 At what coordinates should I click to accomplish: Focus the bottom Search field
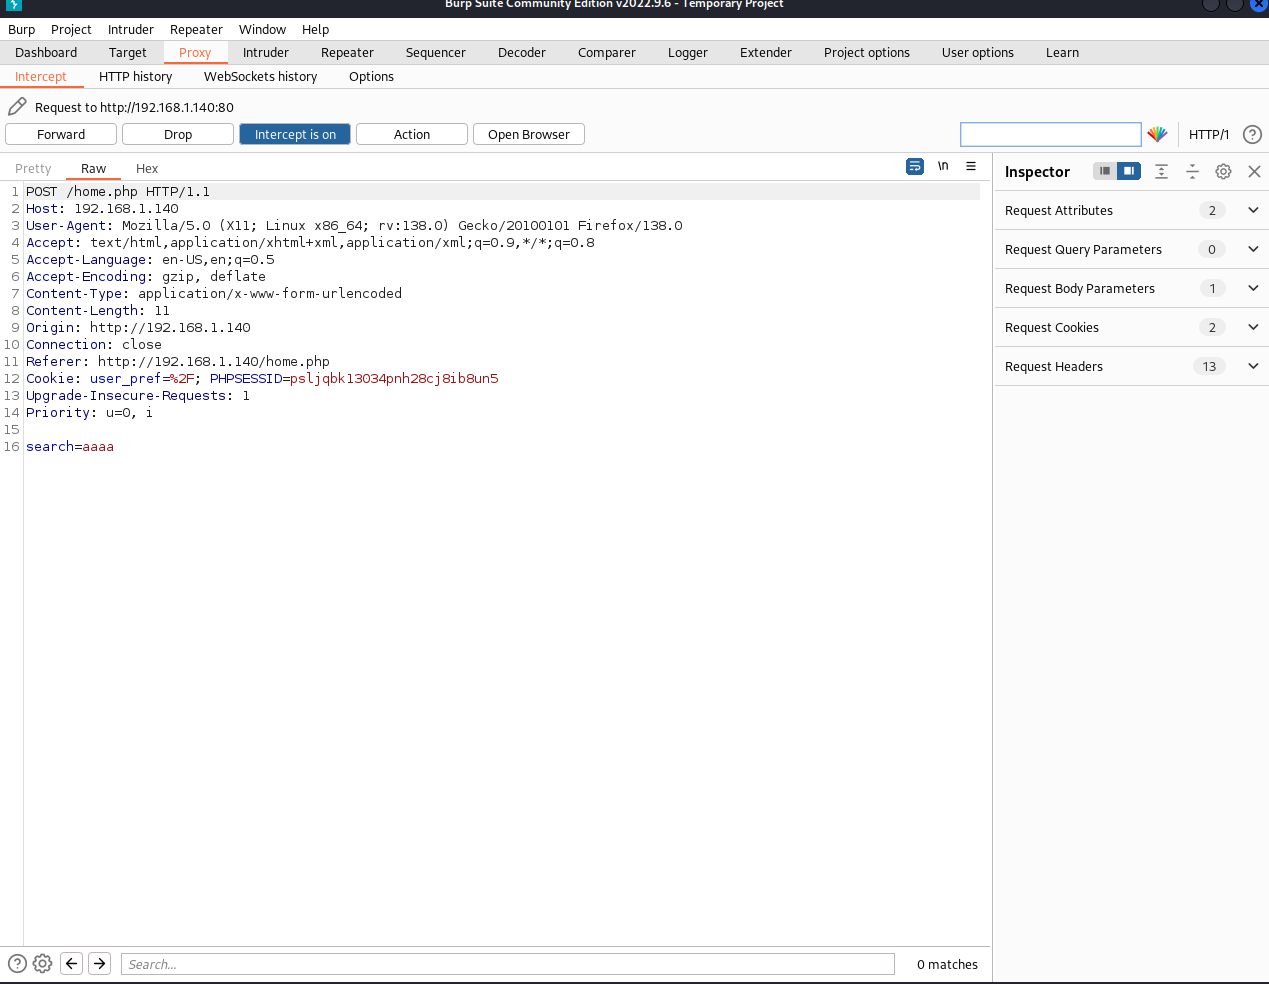(x=507, y=964)
